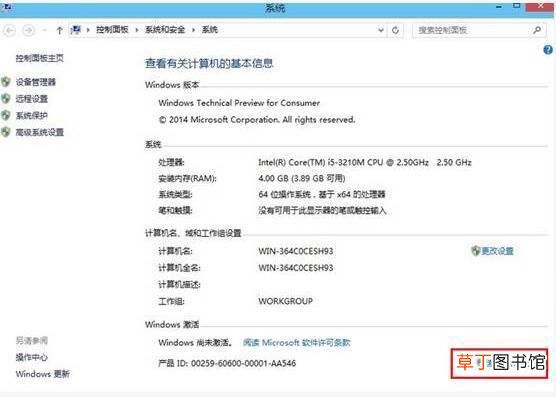Screen dimensions: 556x397
Task: Open 远程设置 link
Action: click(x=32, y=99)
